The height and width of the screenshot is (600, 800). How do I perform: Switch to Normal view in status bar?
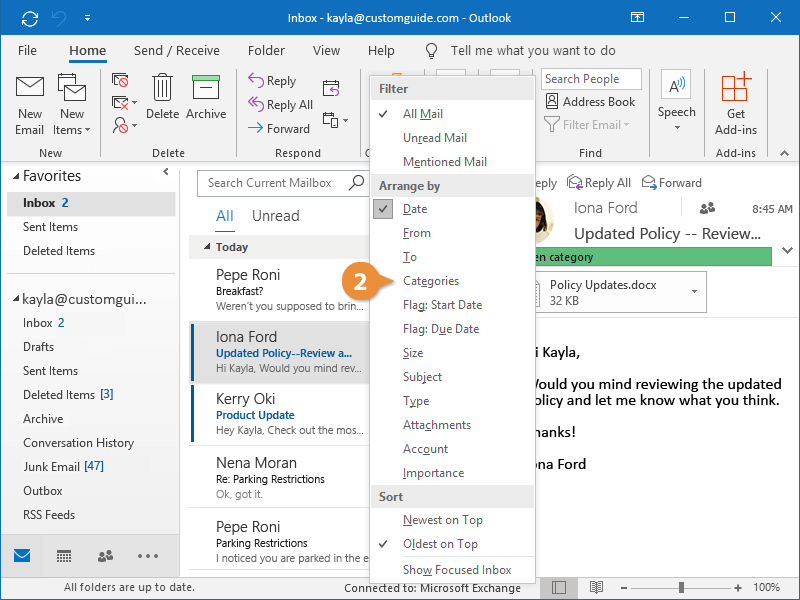pyautogui.click(x=559, y=587)
